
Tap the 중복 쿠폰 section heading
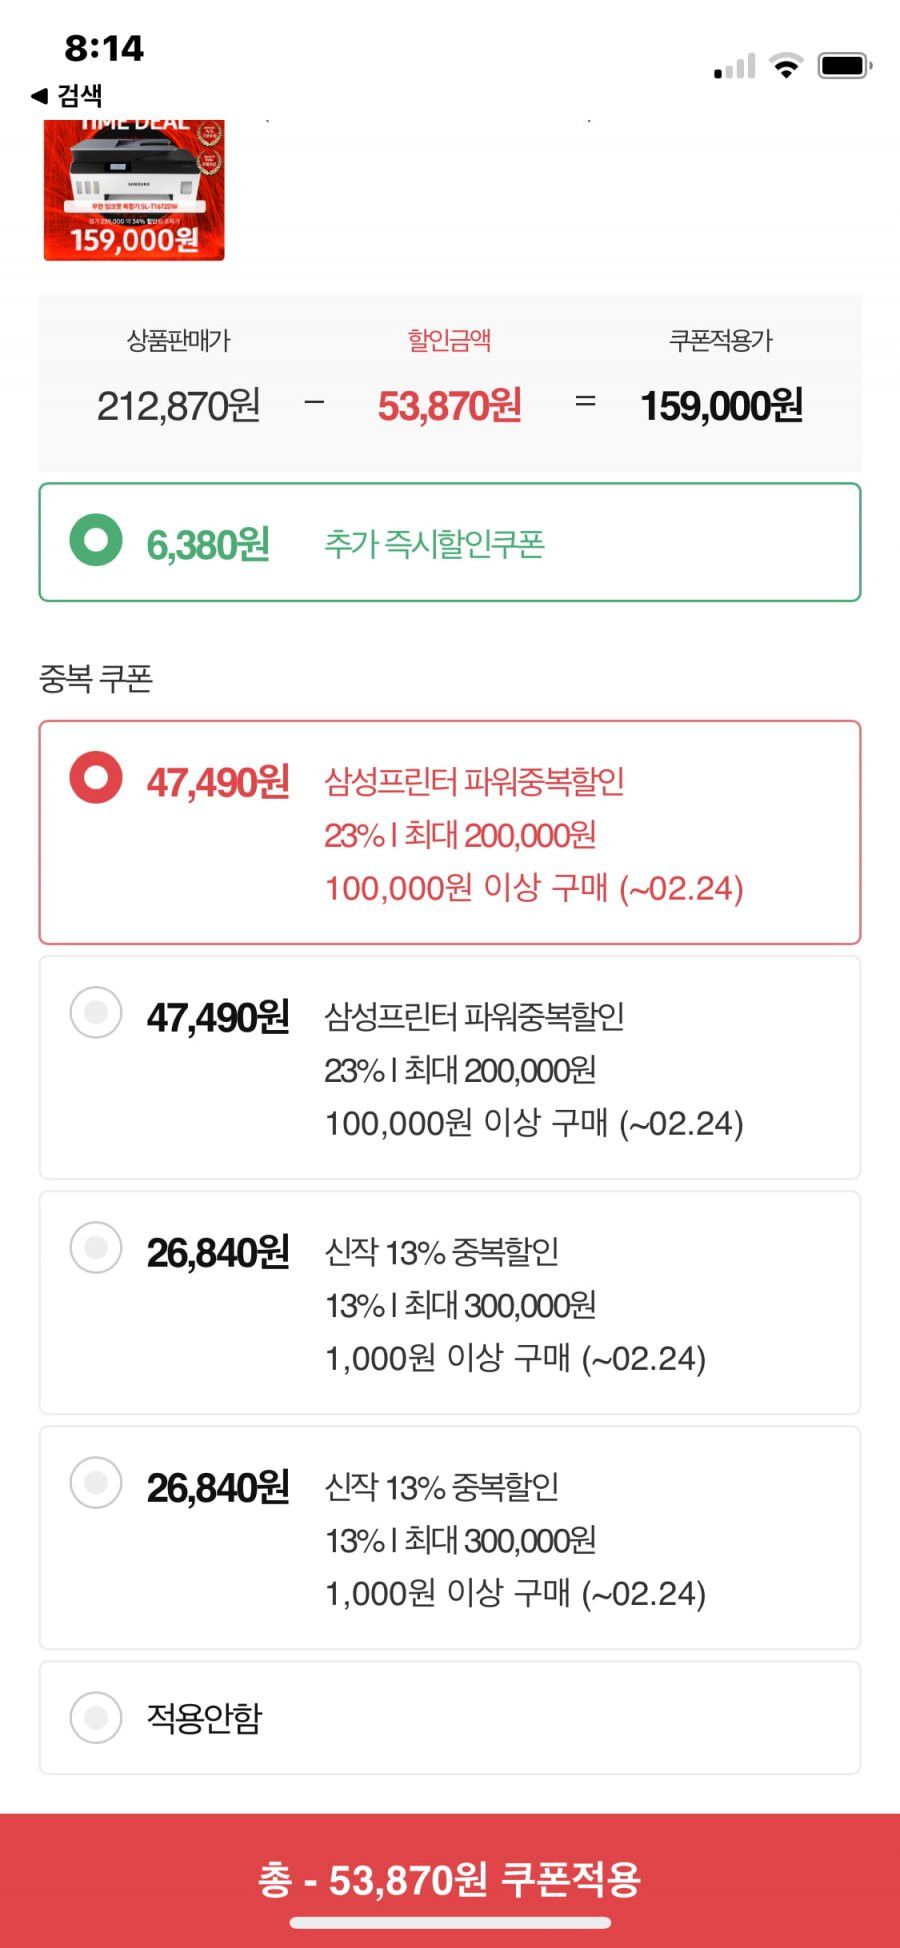click(x=96, y=679)
